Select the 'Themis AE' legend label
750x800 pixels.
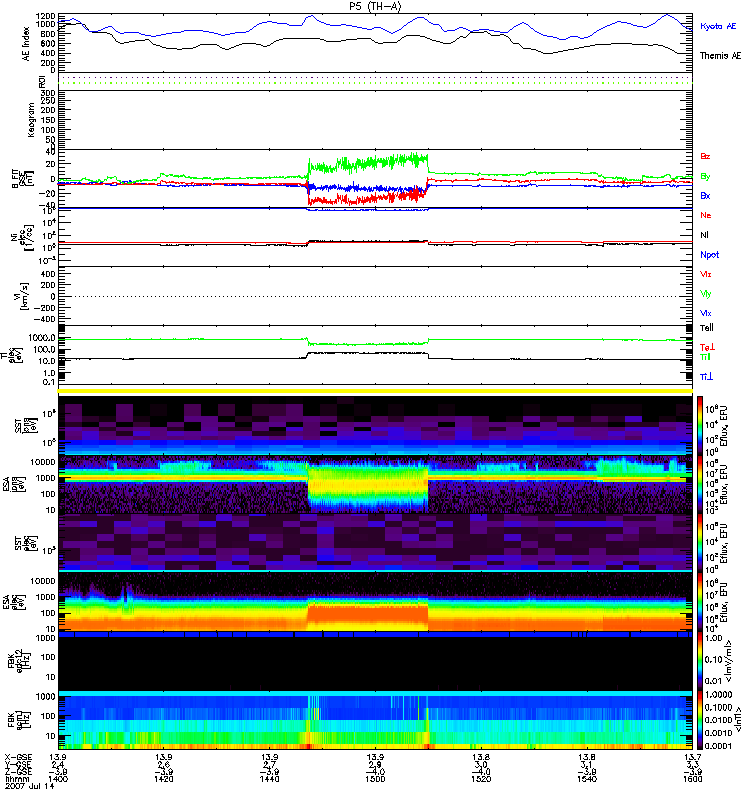pyautogui.click(x=720, y=56)
